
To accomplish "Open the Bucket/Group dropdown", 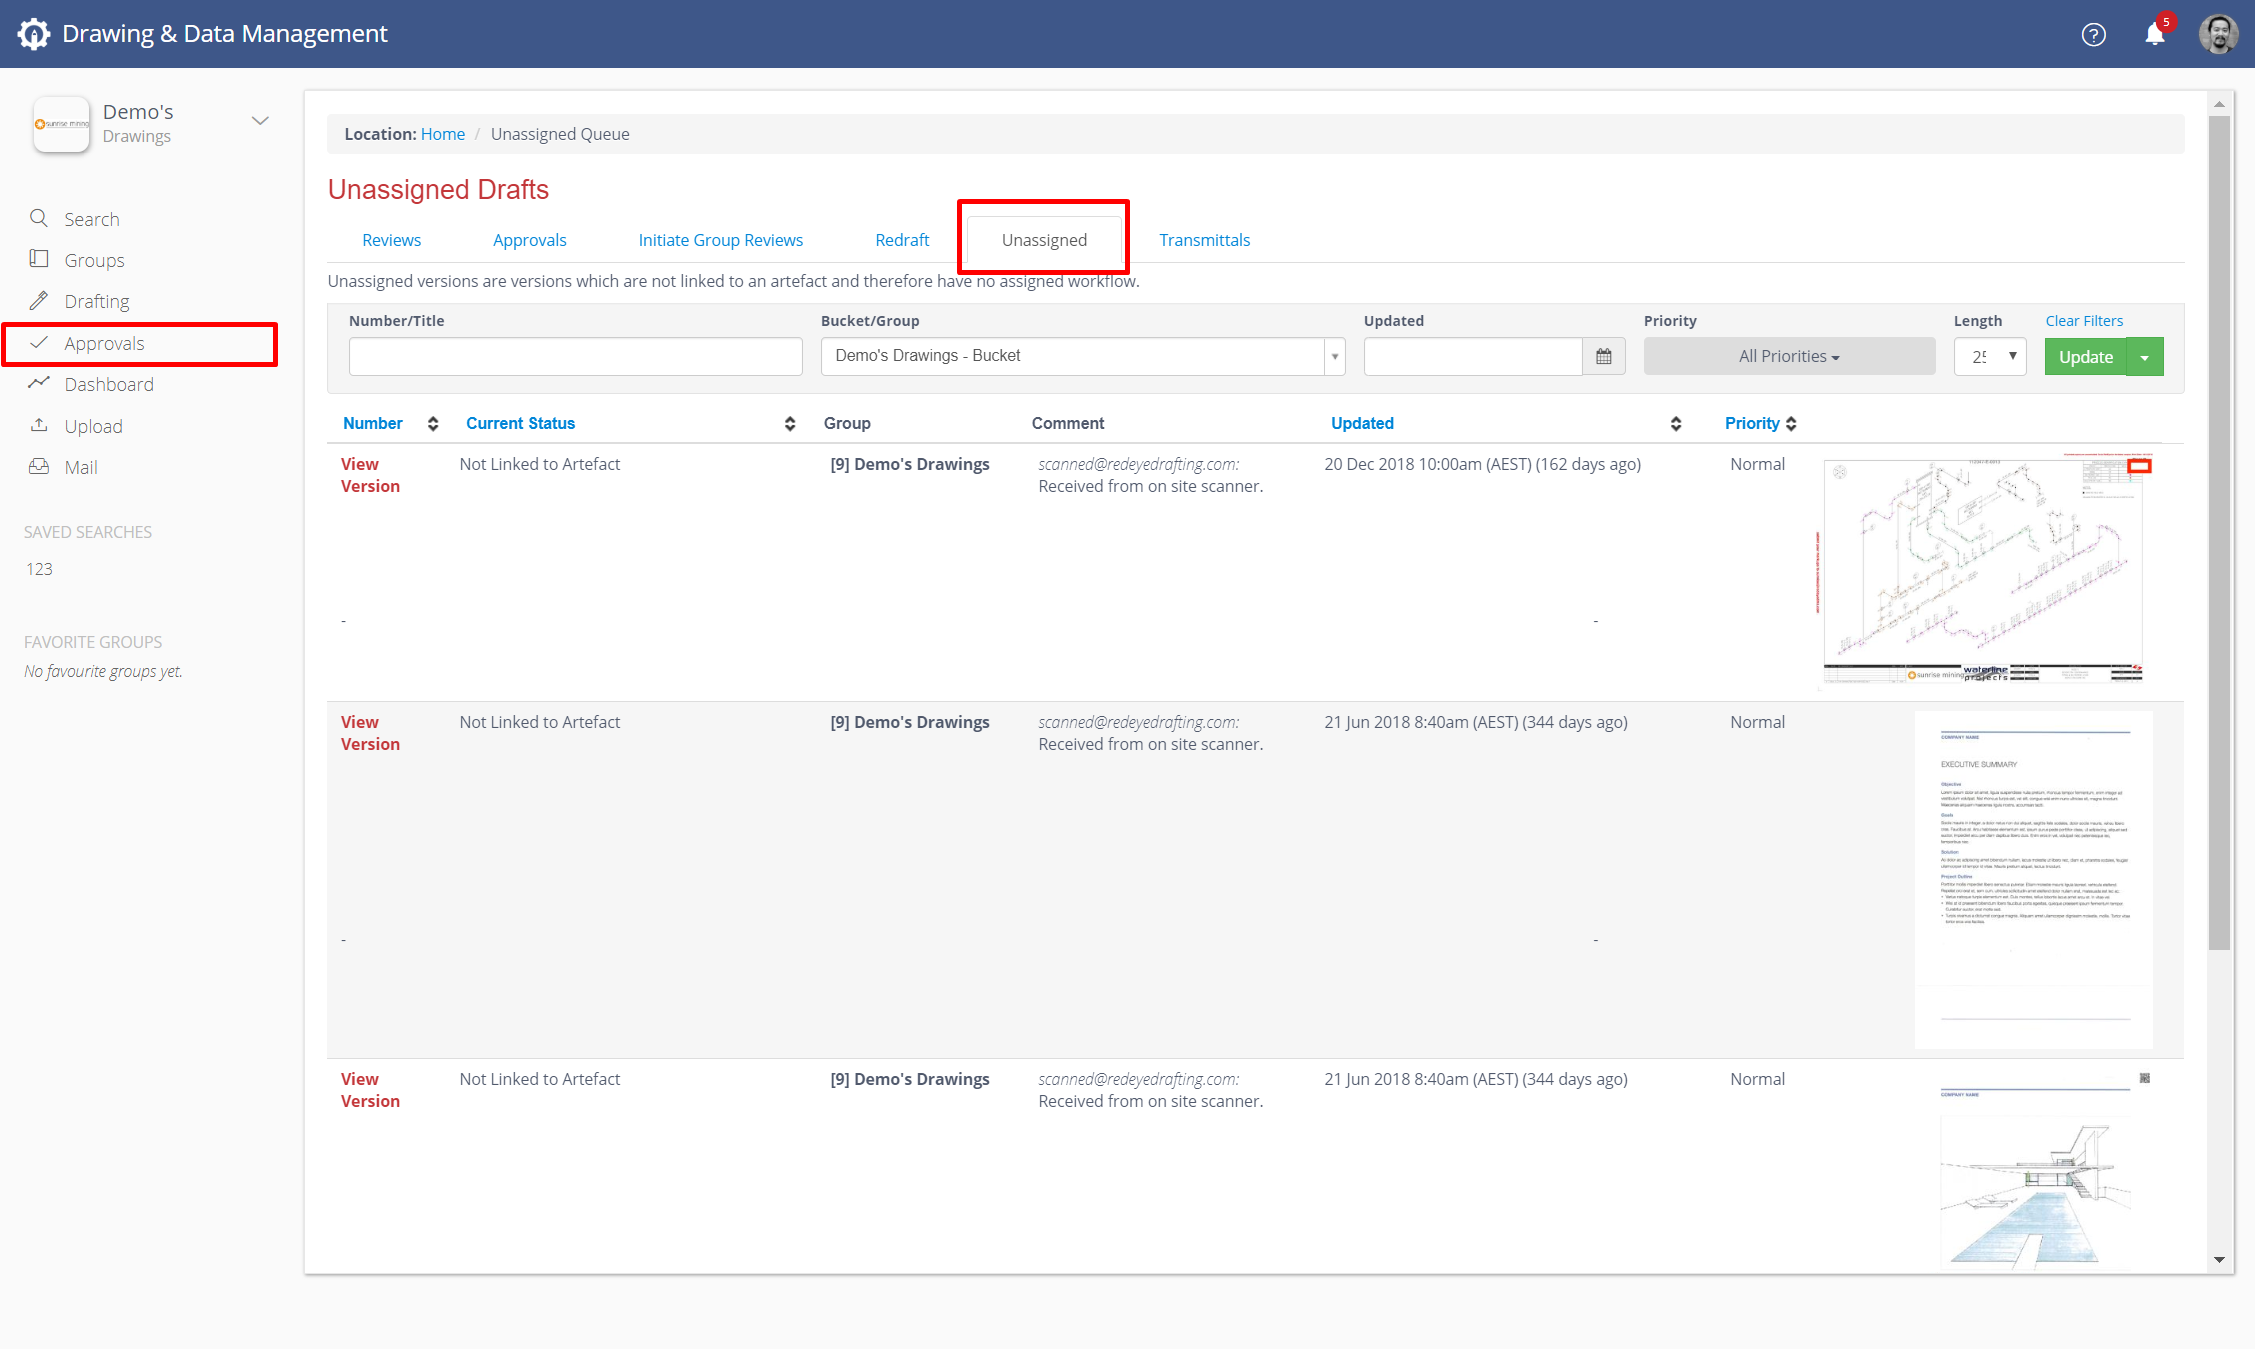I will 1334,357.
